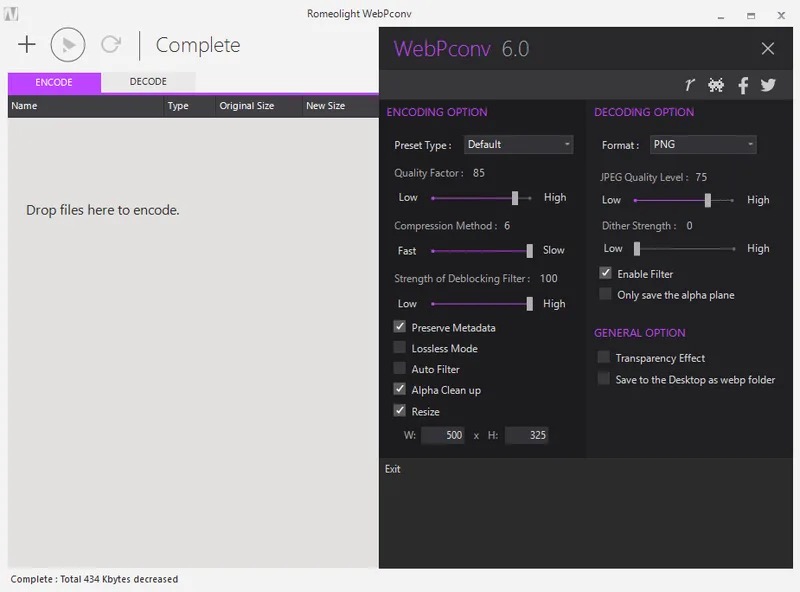Screen dimensions: 800x592
Task: Switch to the DECODE tab
Action: 148,82
